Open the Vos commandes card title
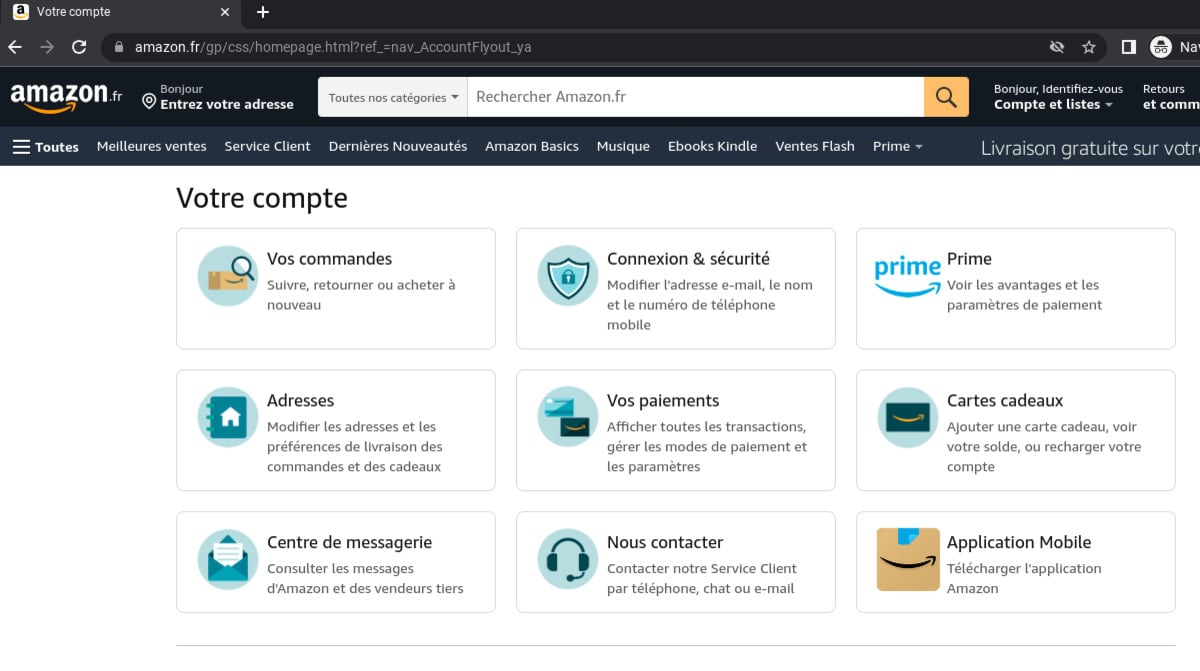 point(329,259)
